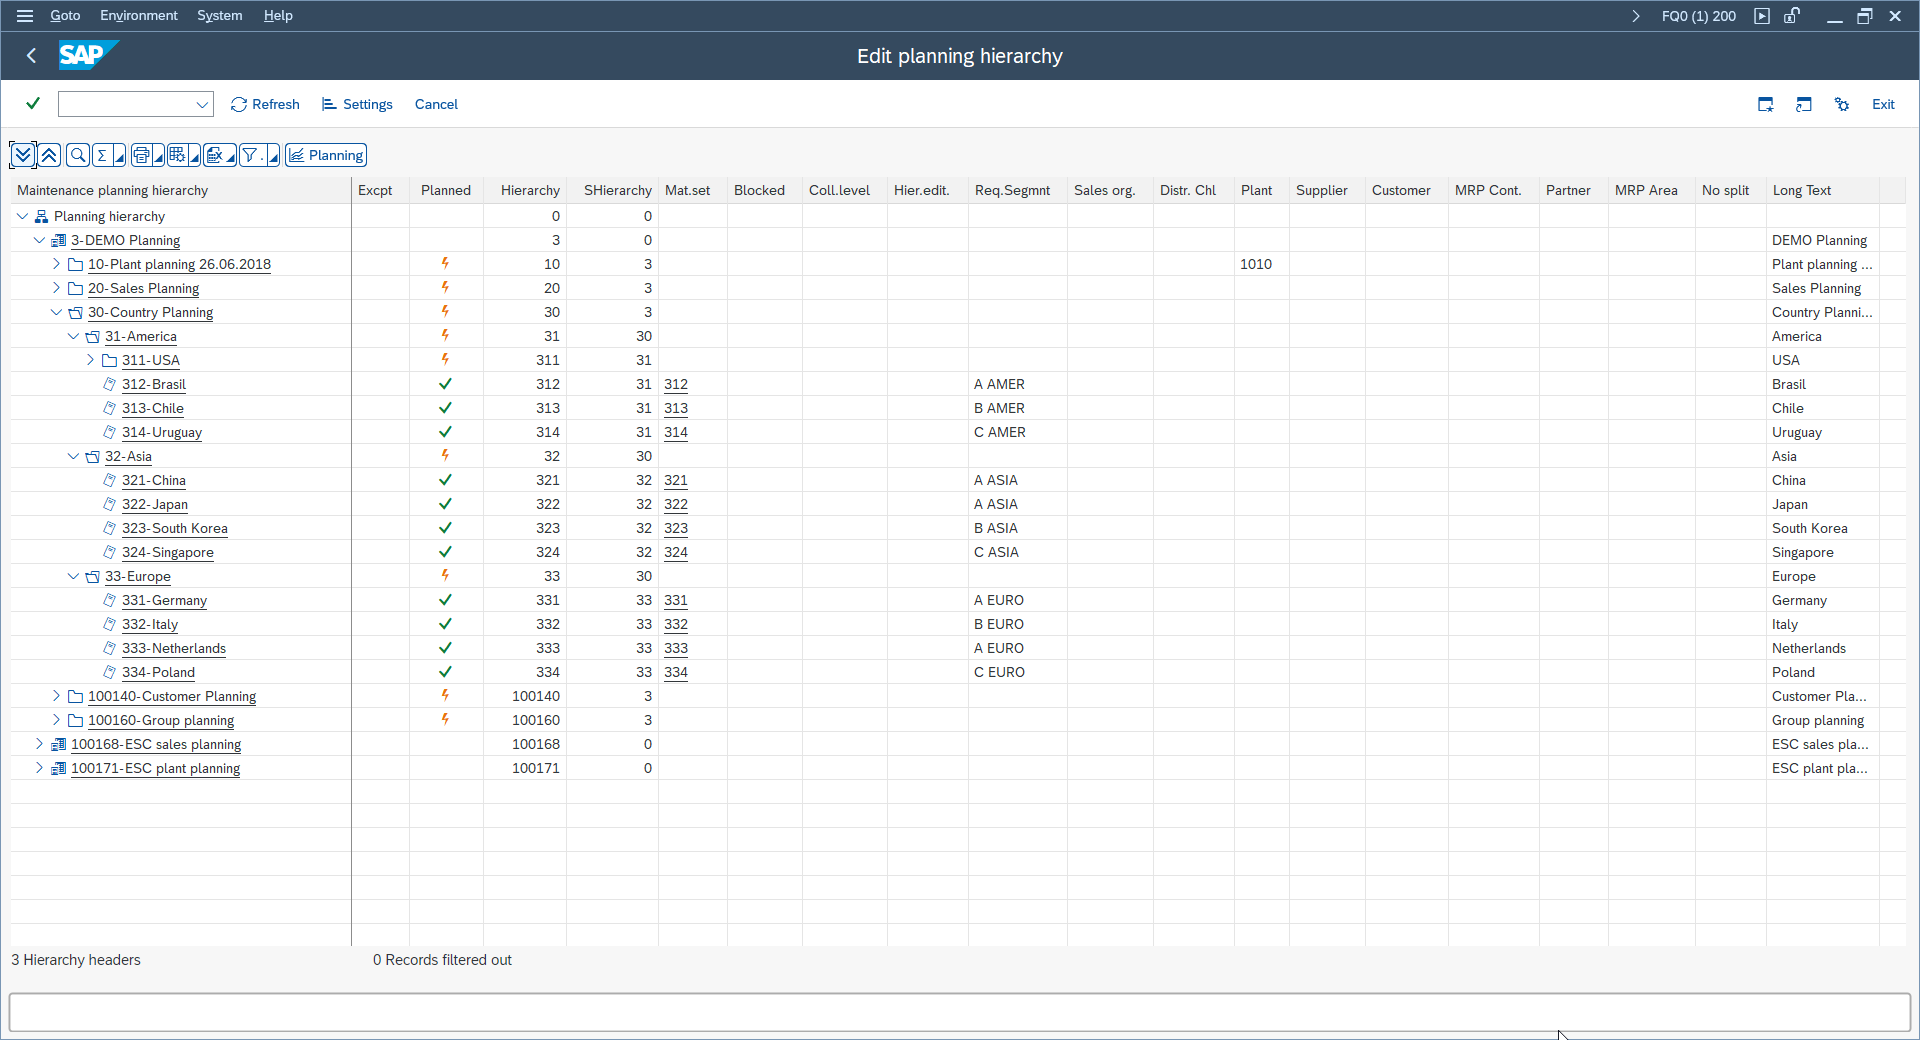This screenshot has width=1920, height=1040.
Task: Click the Find icon in the toolbar
Action: (x=76, y=155)
